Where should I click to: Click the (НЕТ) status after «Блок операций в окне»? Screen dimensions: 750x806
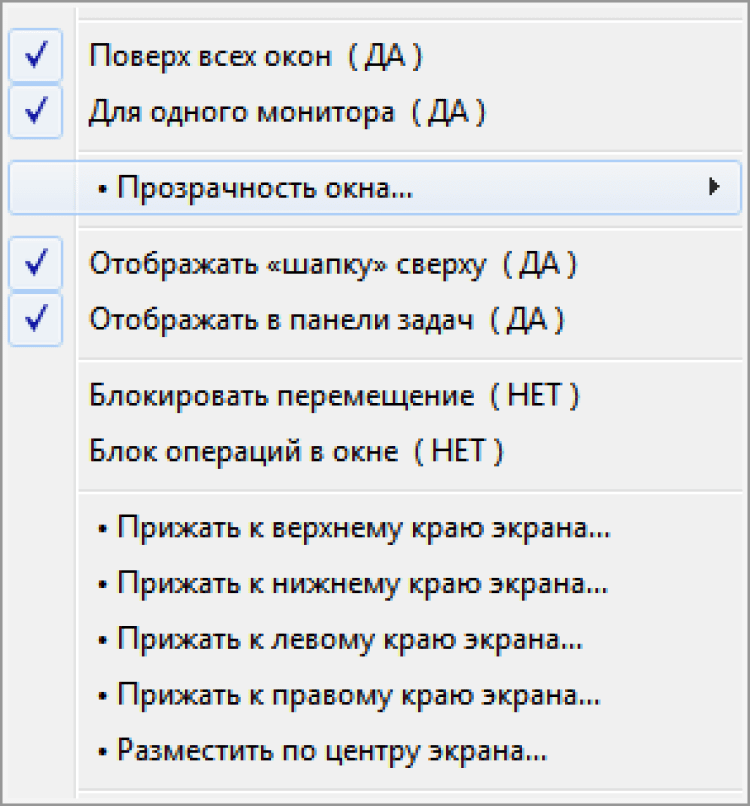[458, 451]
